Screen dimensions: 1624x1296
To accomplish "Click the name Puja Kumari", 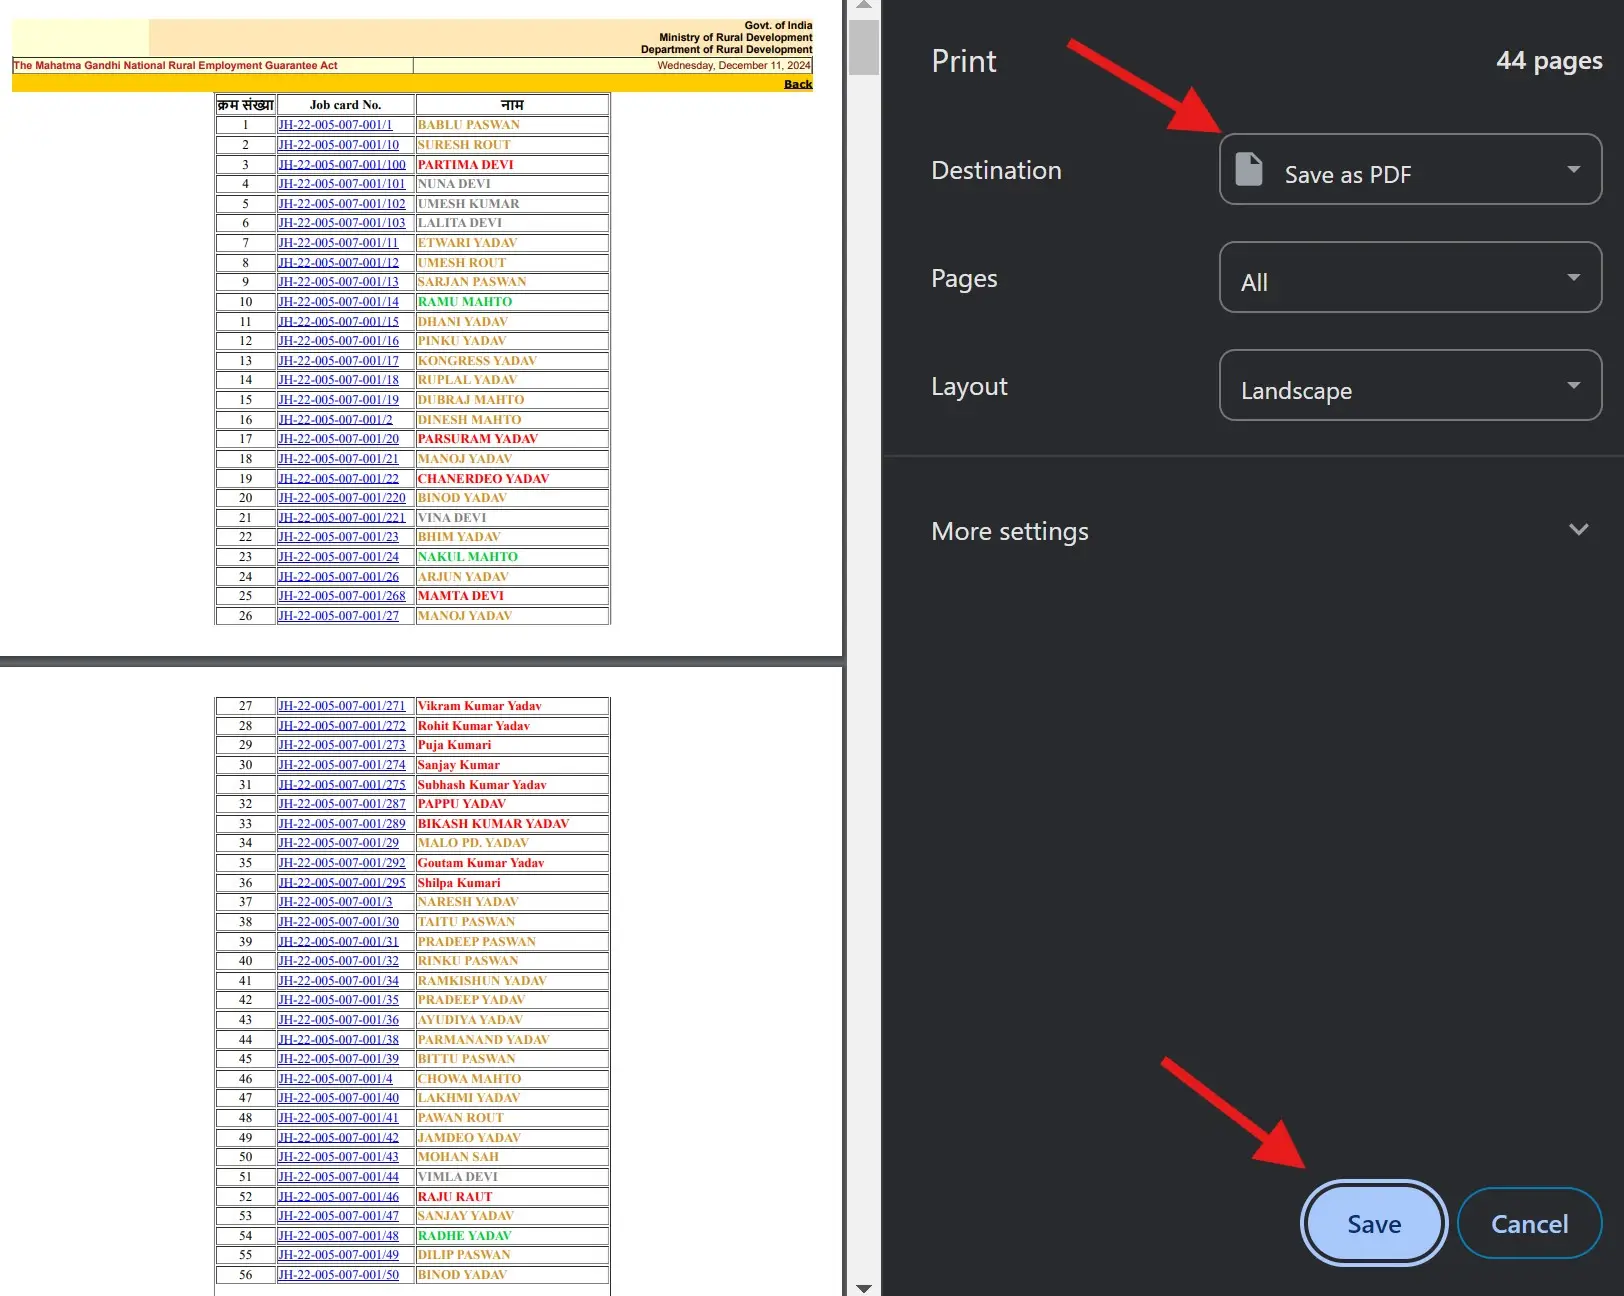I will [455, 745].
